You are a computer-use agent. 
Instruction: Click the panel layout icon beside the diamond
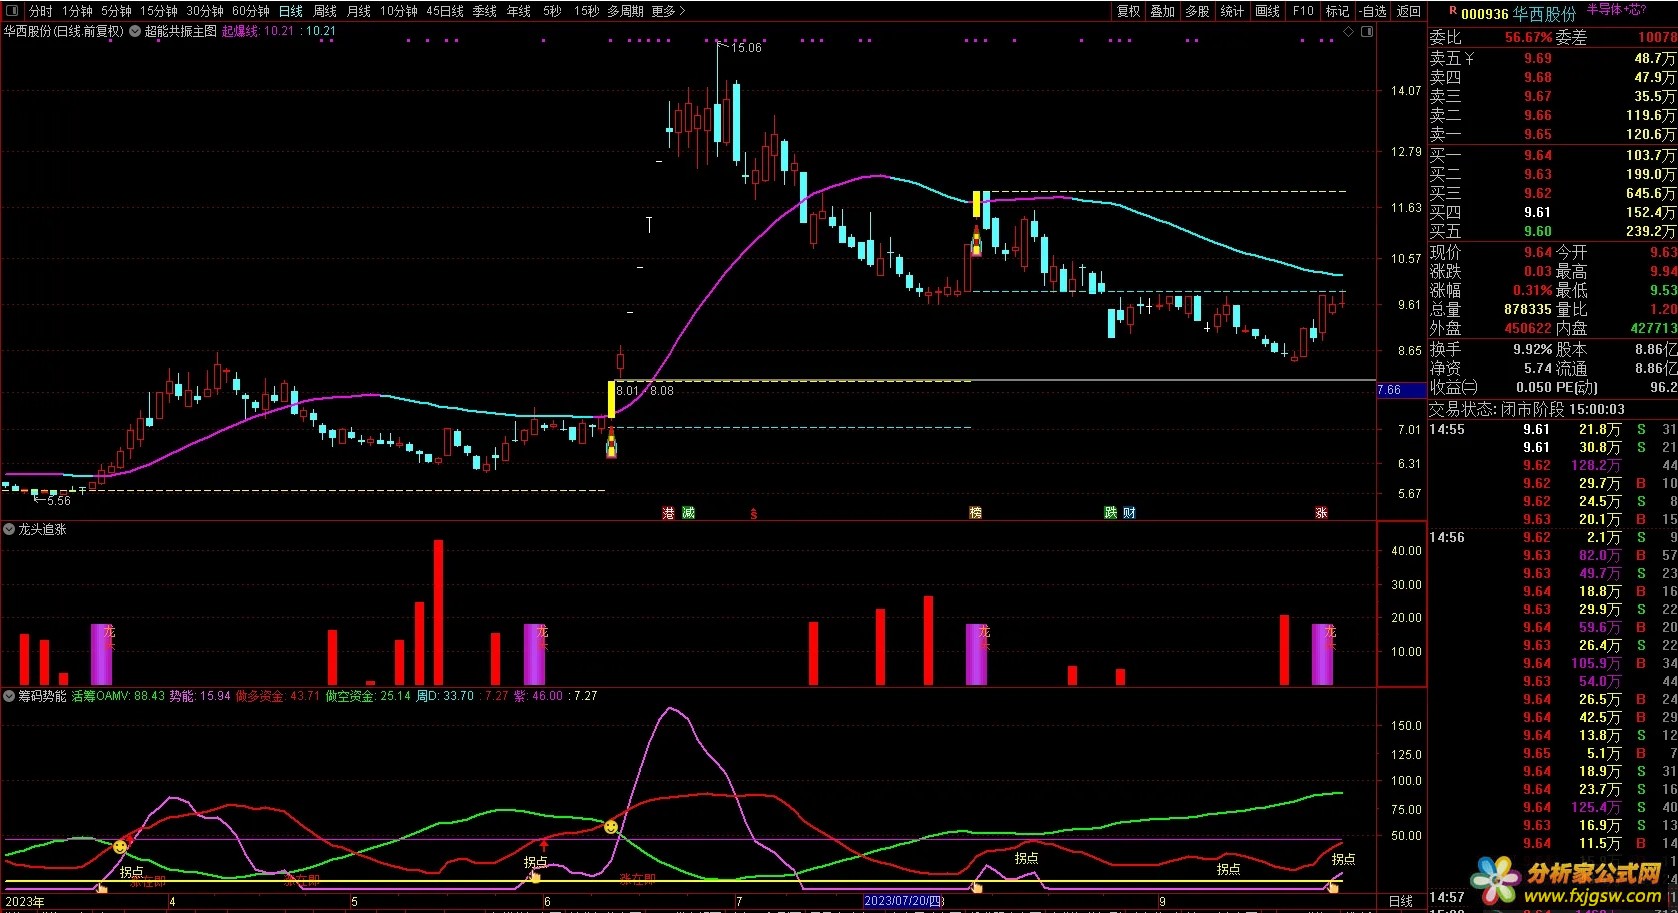pos(1367,31)
